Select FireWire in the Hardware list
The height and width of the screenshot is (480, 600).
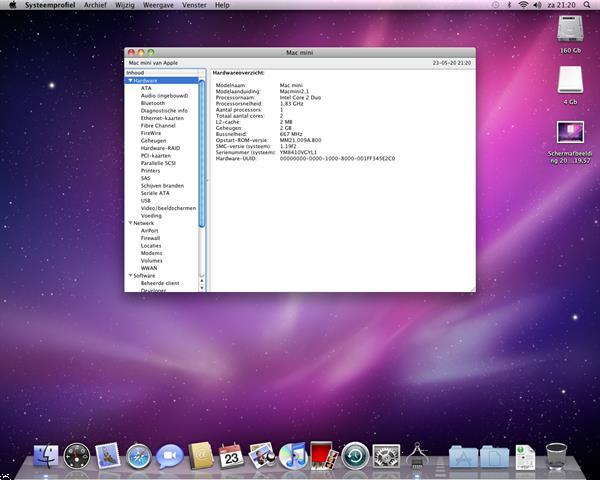[151, 133]
